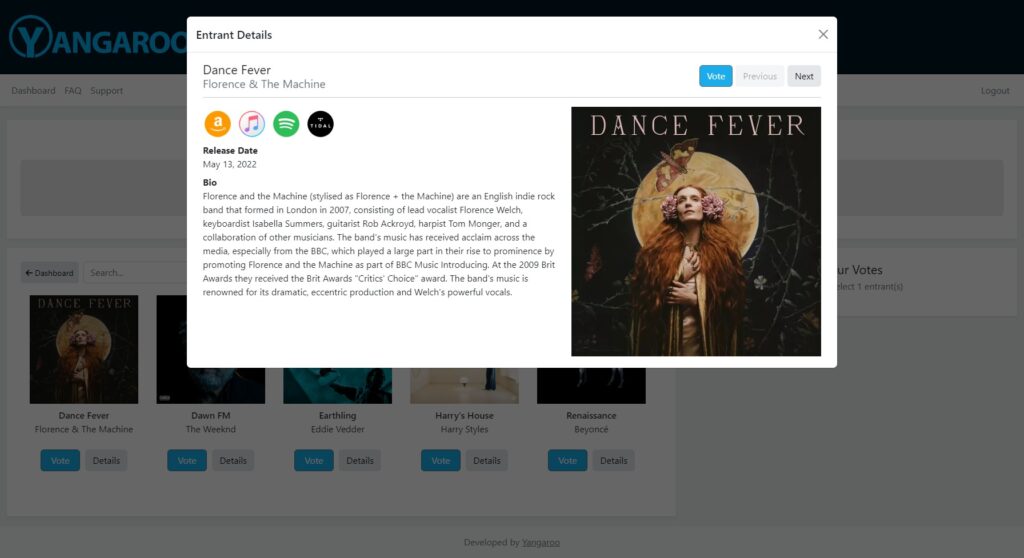Vote for Dance Fever in the modal
Viewport: 1024px width, 558px height.
[715, 76]
